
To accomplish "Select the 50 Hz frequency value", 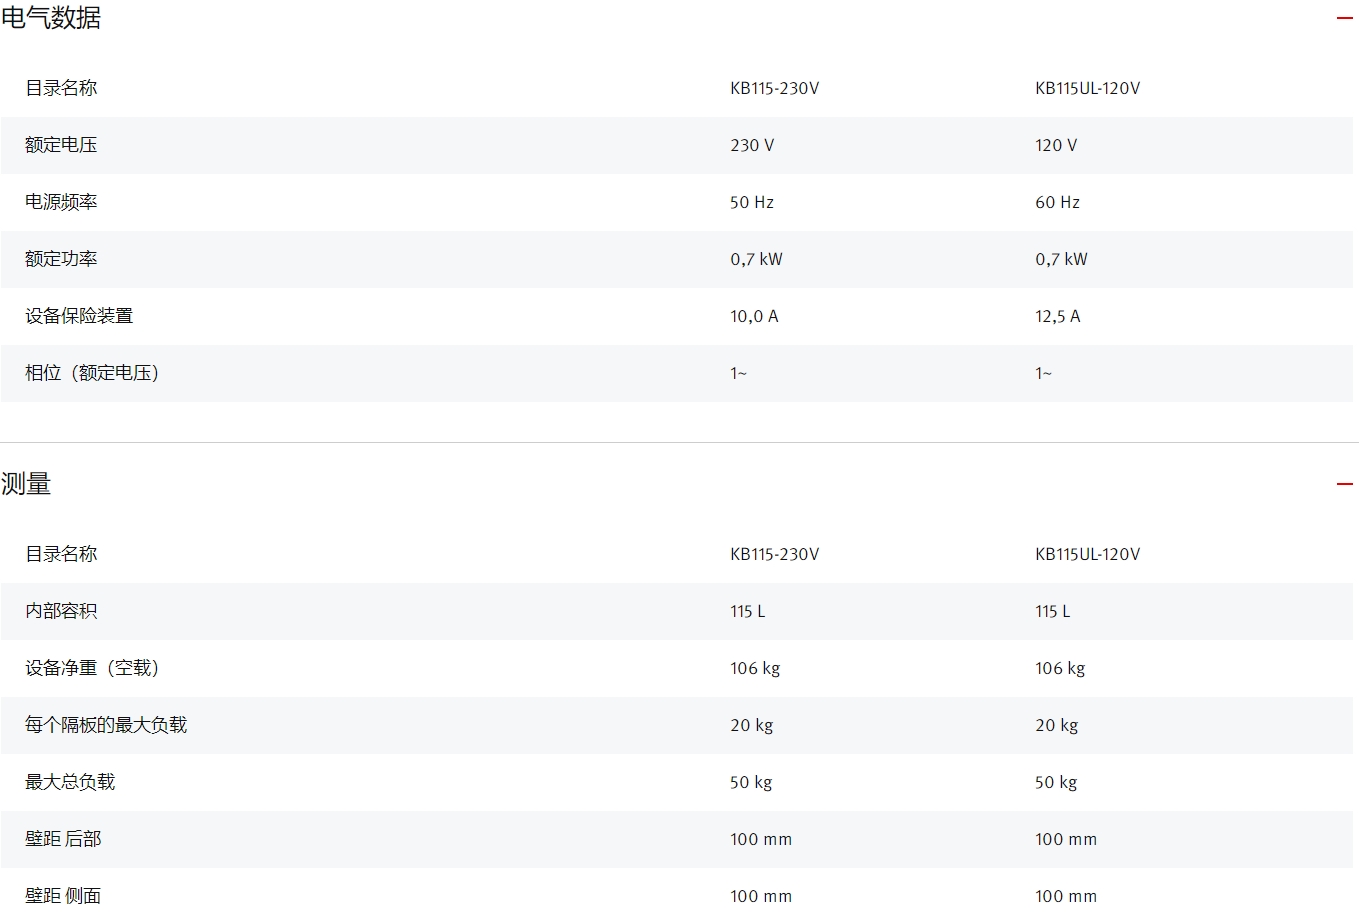I will point(752,202).
